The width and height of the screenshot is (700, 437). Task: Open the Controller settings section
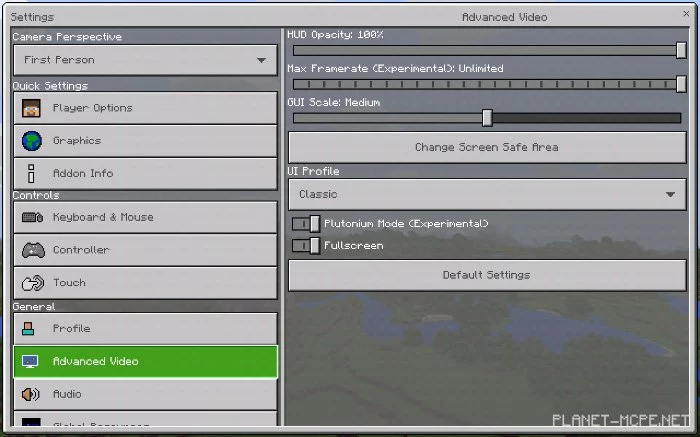144,250
